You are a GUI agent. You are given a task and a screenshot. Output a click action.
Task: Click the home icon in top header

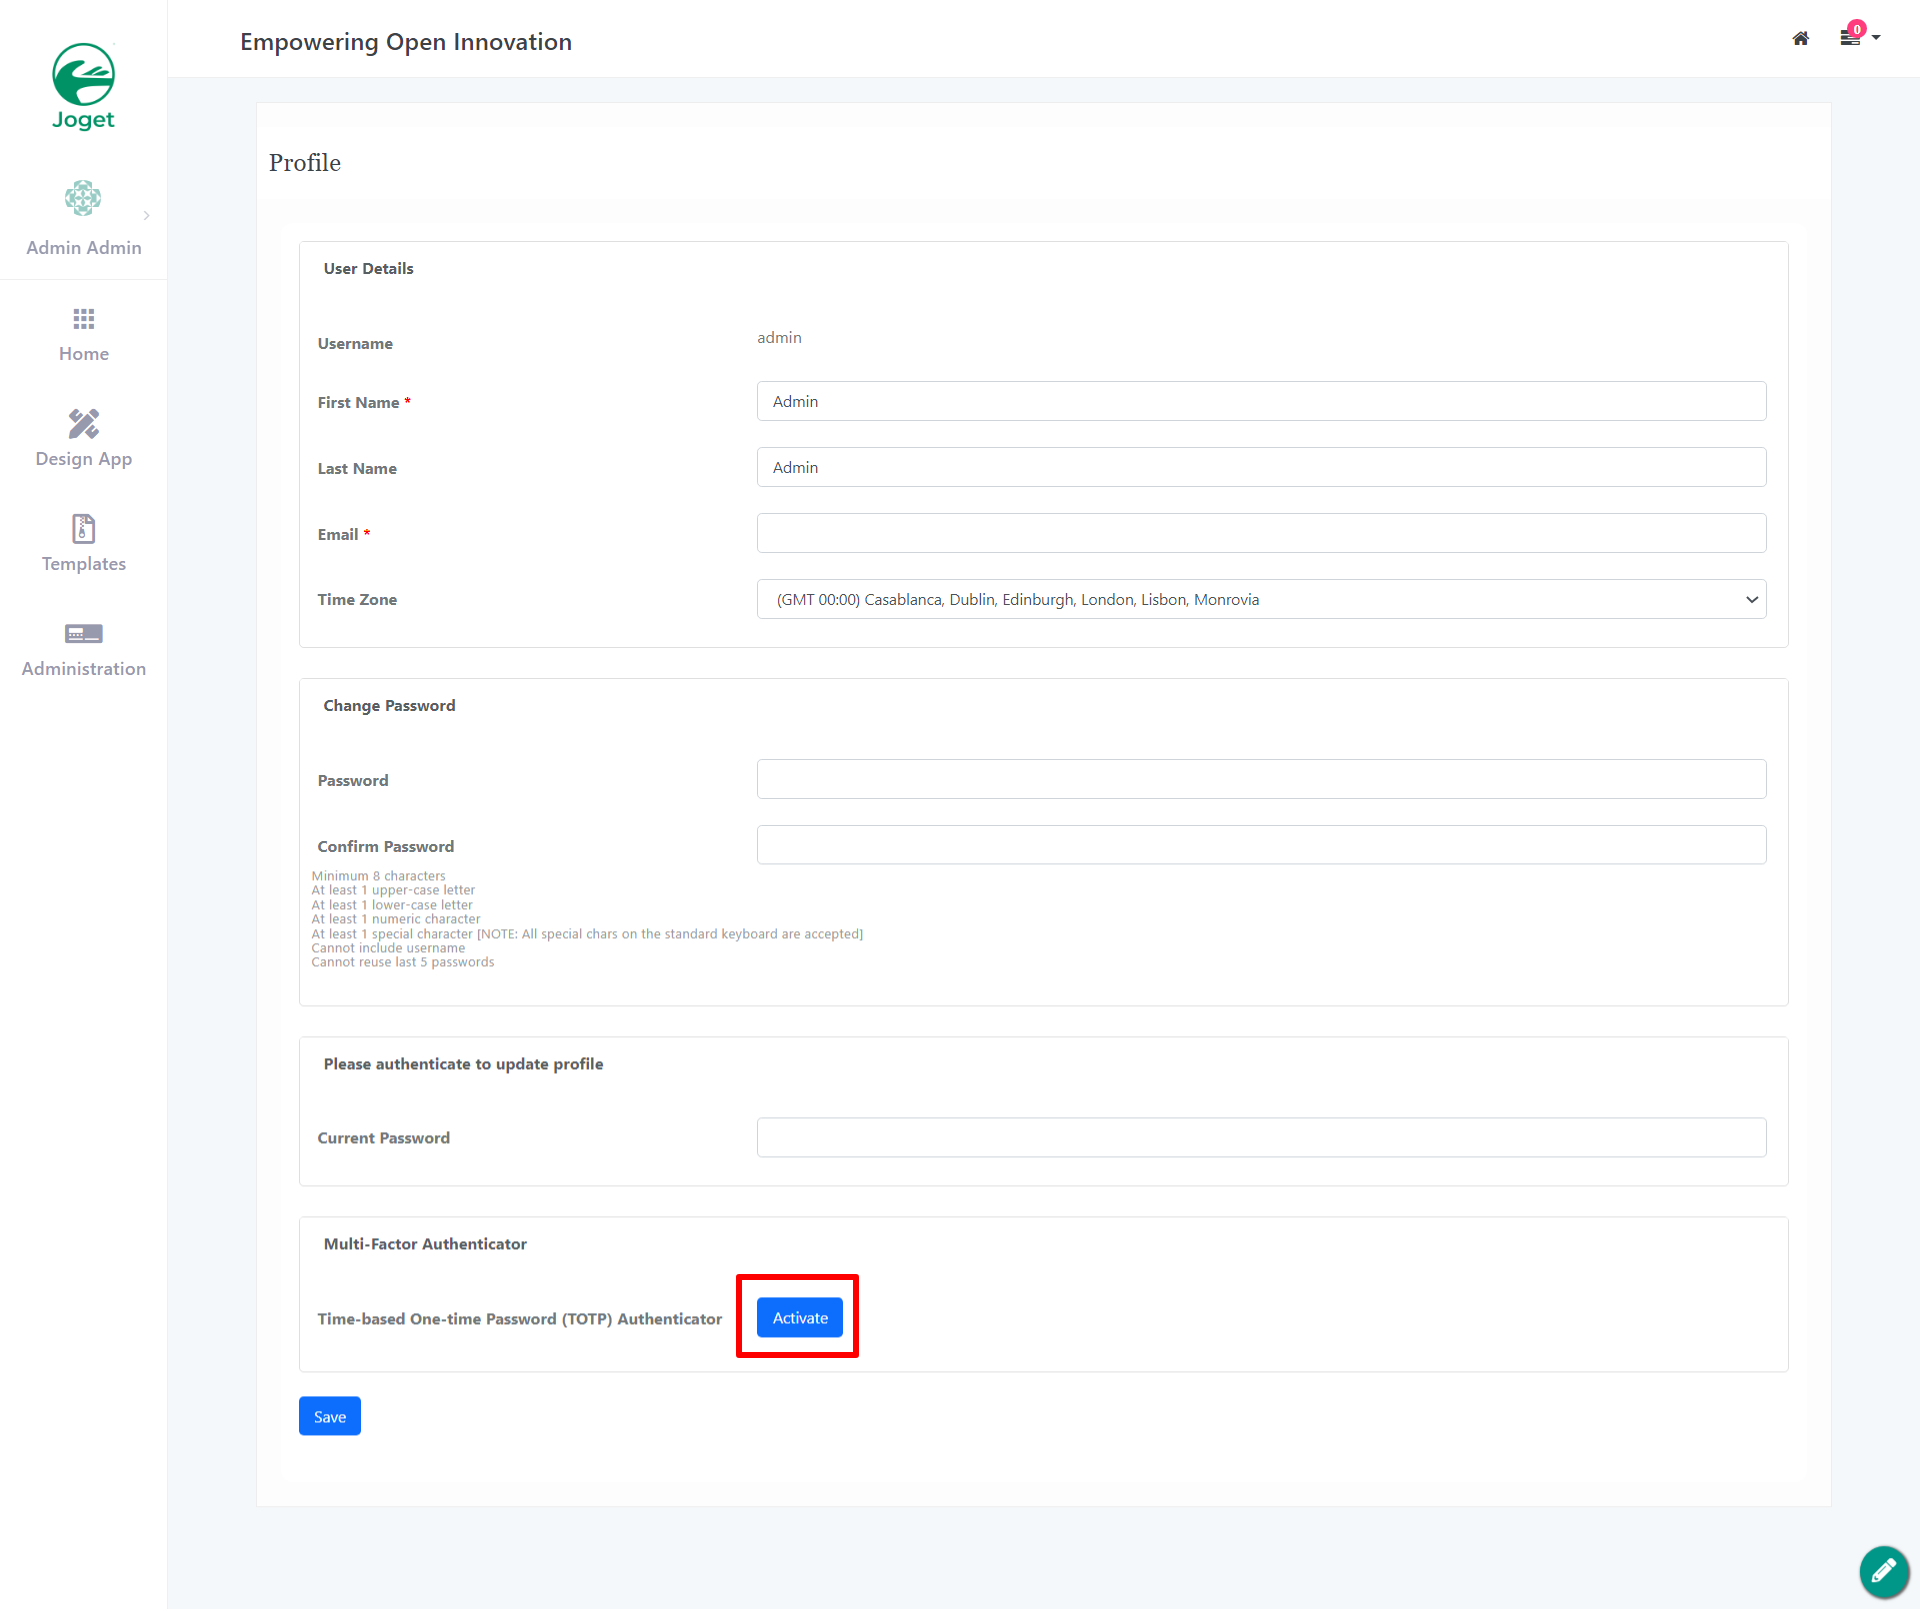pos(1800,39)
